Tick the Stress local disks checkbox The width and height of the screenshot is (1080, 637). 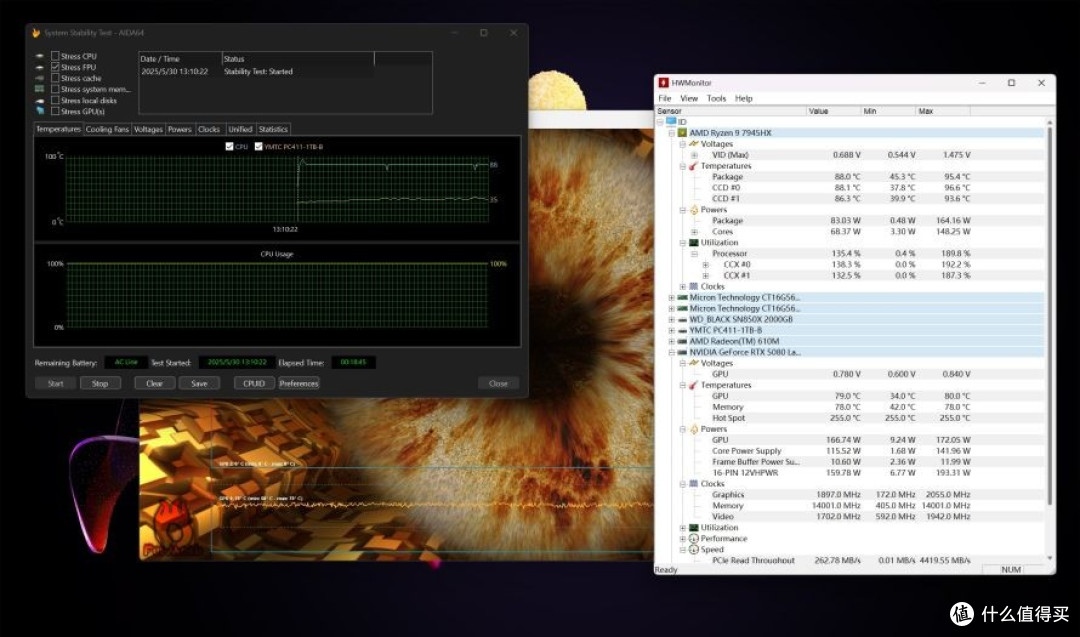[x=55, y=101]
